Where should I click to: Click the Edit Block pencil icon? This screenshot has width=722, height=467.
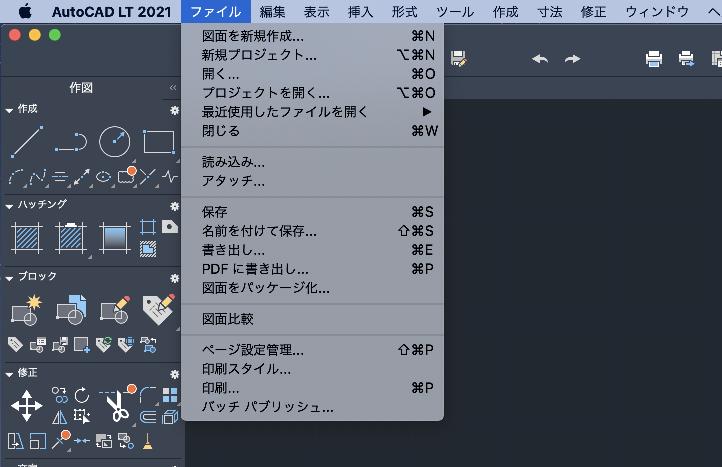point(115,310)
